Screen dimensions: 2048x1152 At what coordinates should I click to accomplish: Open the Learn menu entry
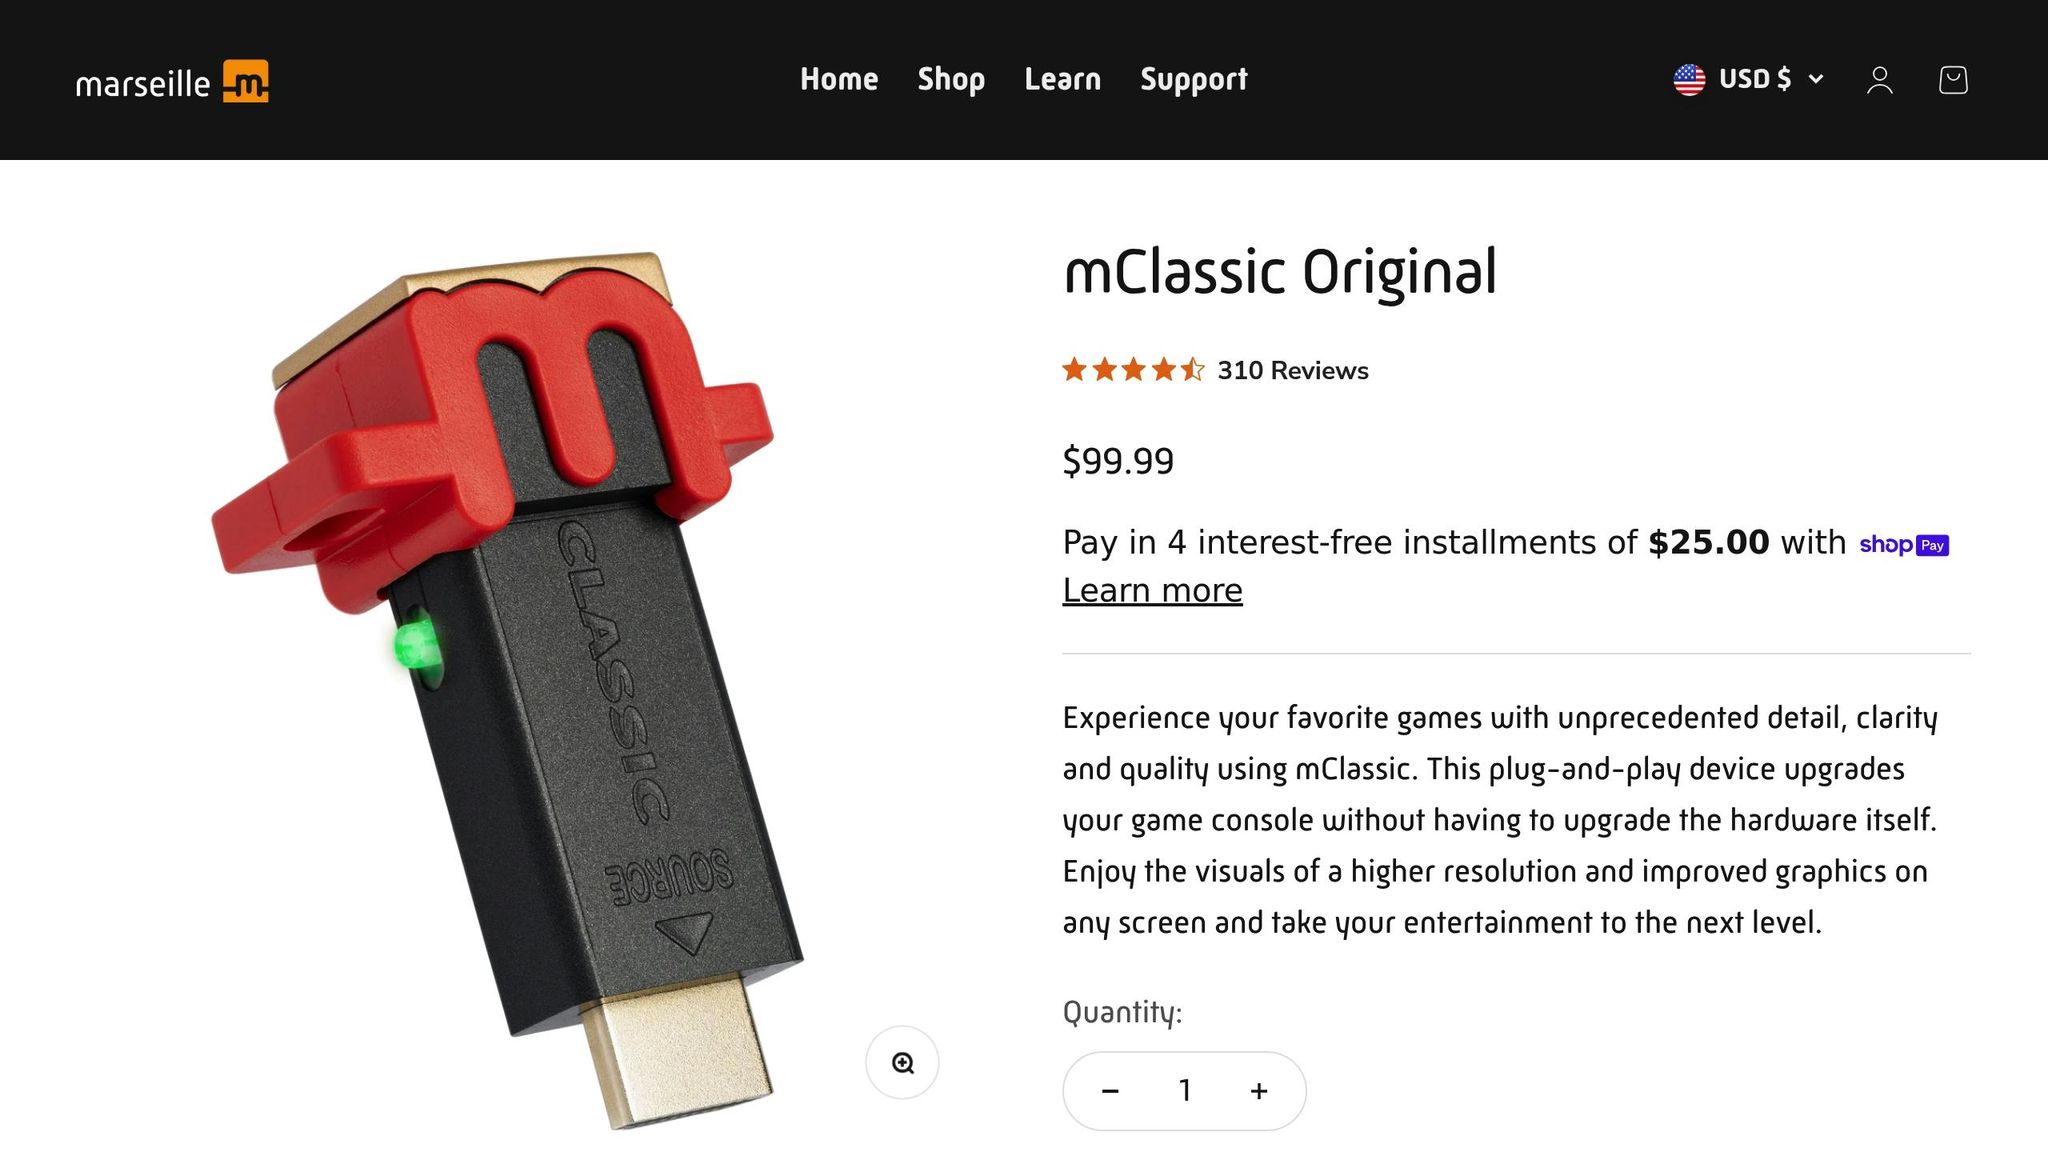(x=1062, y=80)
